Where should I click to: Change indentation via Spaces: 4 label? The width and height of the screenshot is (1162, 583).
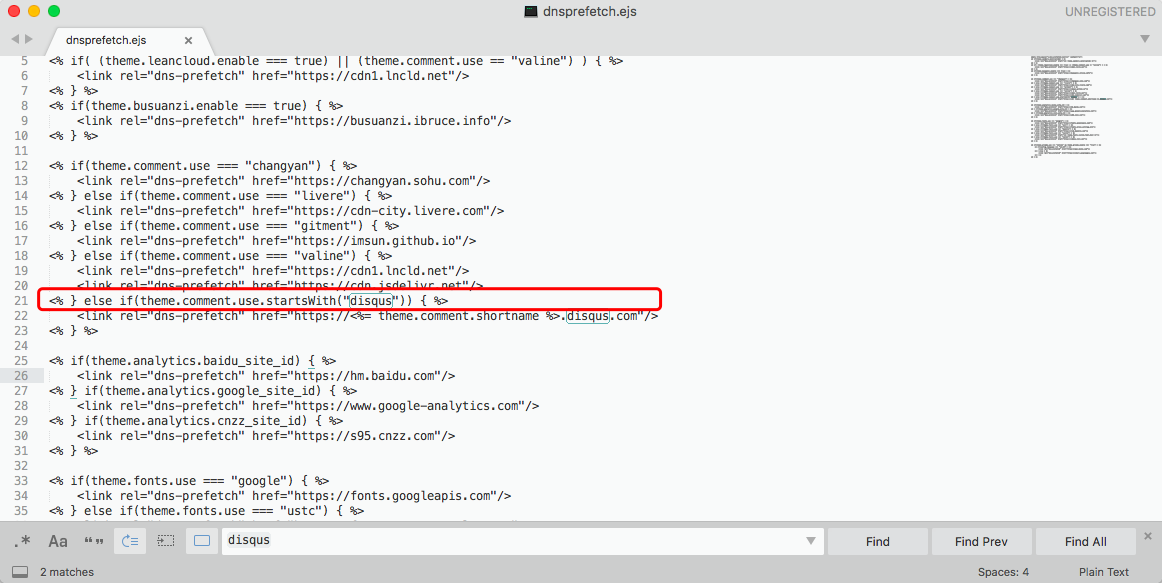pyautogui.click(x=1003, y=571)
